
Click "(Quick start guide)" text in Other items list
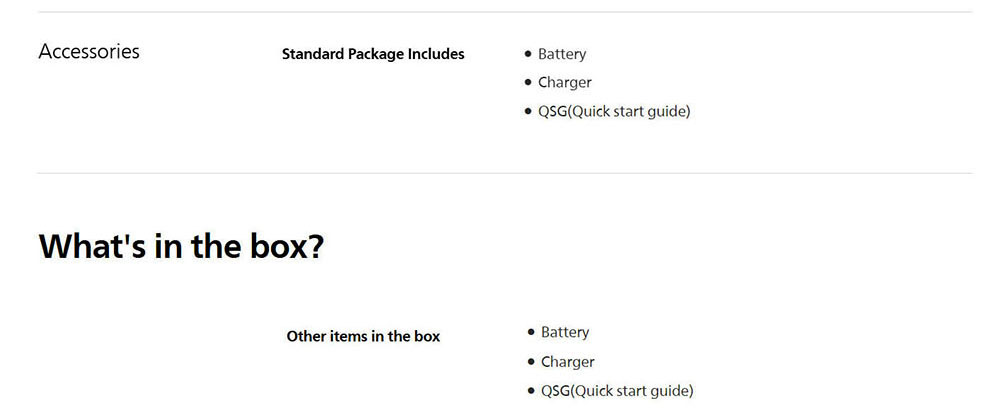[632, 391]
